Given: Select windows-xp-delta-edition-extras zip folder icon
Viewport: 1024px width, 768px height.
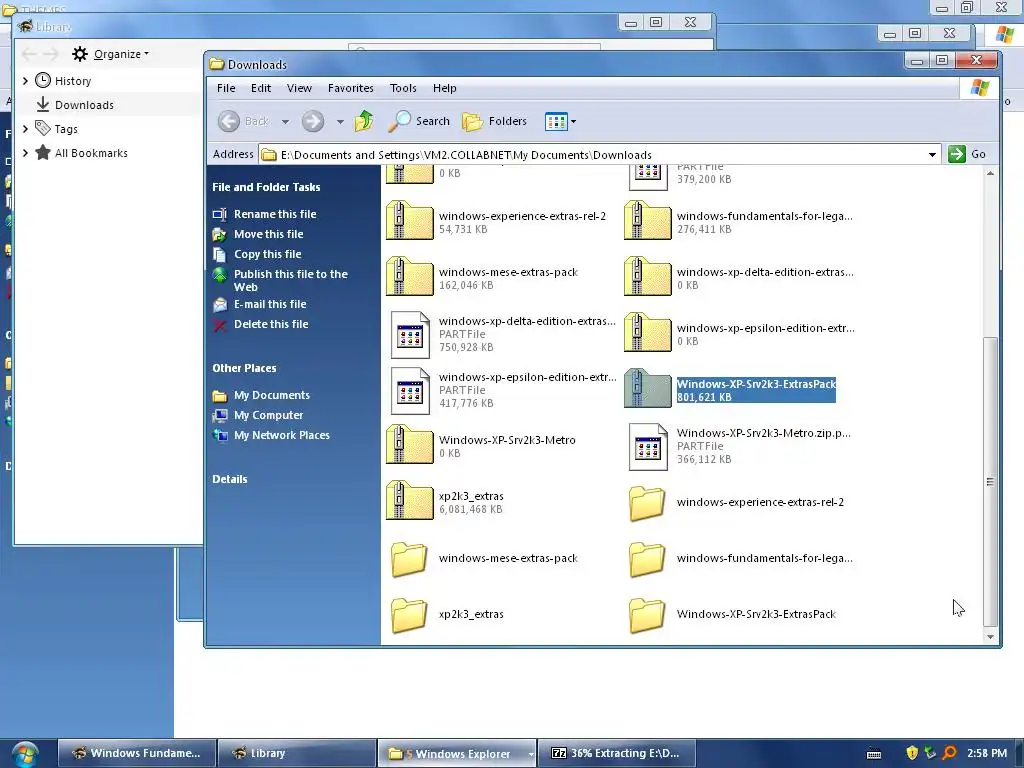Looking at the screenshot, I should (647, 277).
